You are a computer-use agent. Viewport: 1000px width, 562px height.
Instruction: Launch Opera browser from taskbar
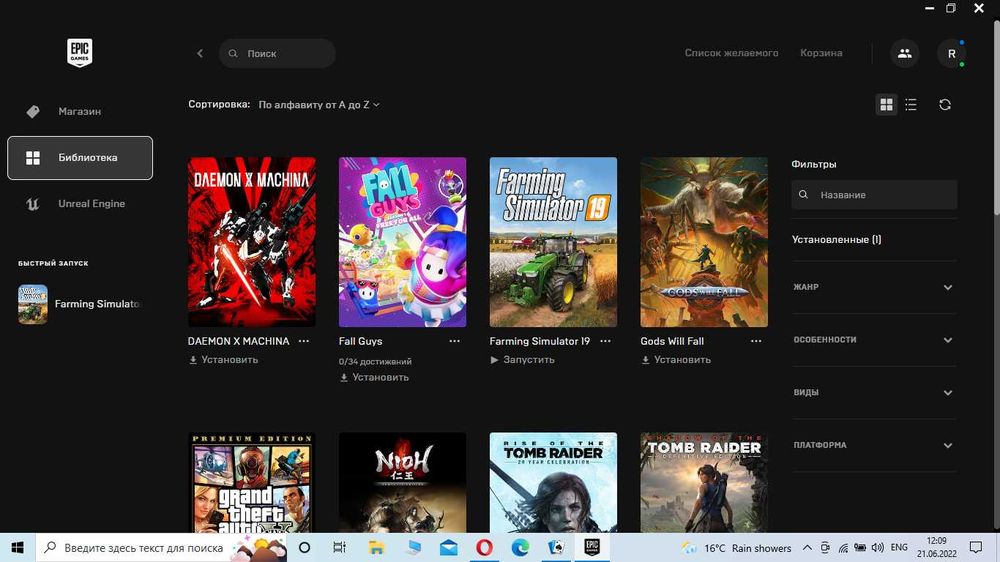484,547
